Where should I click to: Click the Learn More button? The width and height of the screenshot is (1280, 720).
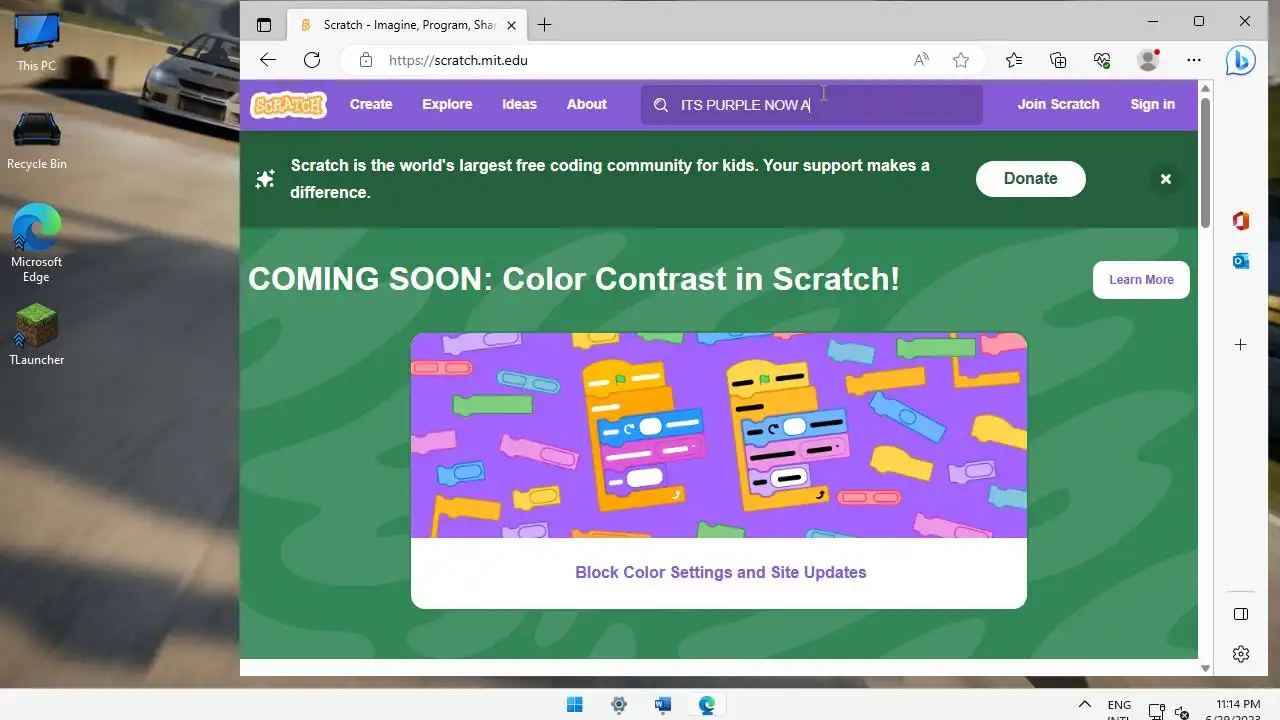(x=1141, y=280)
